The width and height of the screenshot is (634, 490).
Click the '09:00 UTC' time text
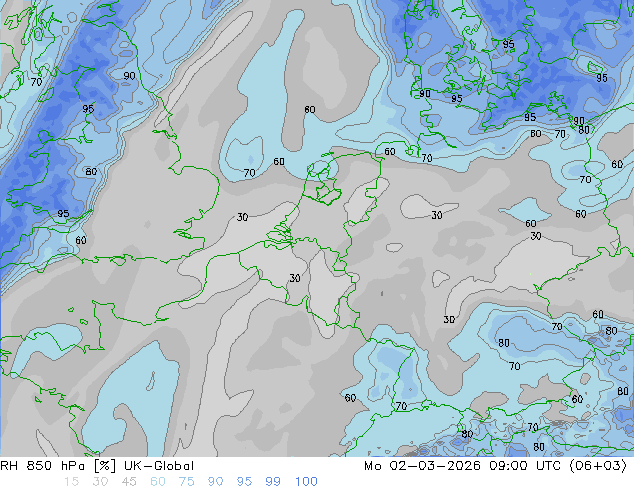(x=527, y=466)
